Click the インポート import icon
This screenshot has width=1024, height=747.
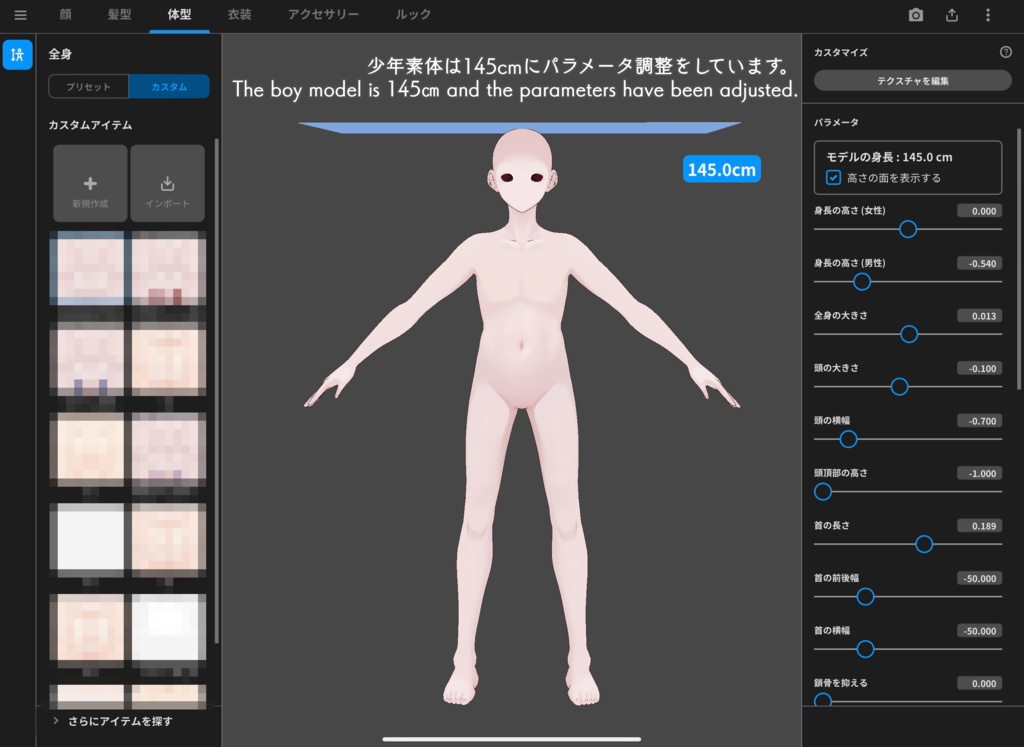tap(168, 183)
